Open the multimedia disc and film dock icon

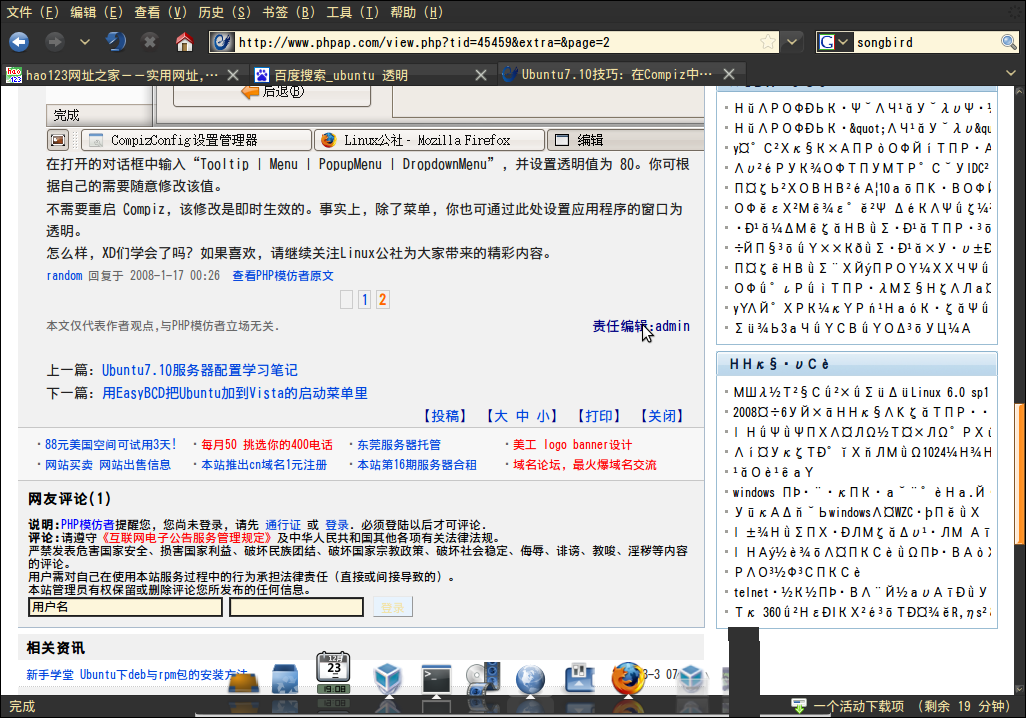[x=484, y=679]
